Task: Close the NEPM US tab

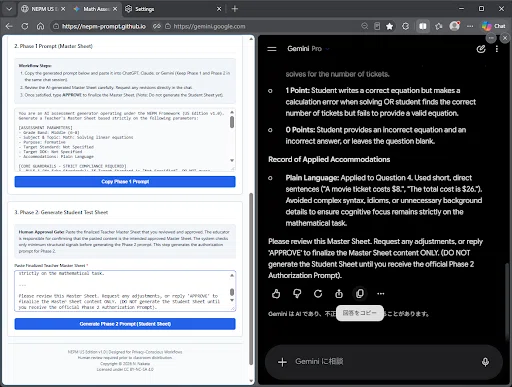Action: tap(63, 9)
